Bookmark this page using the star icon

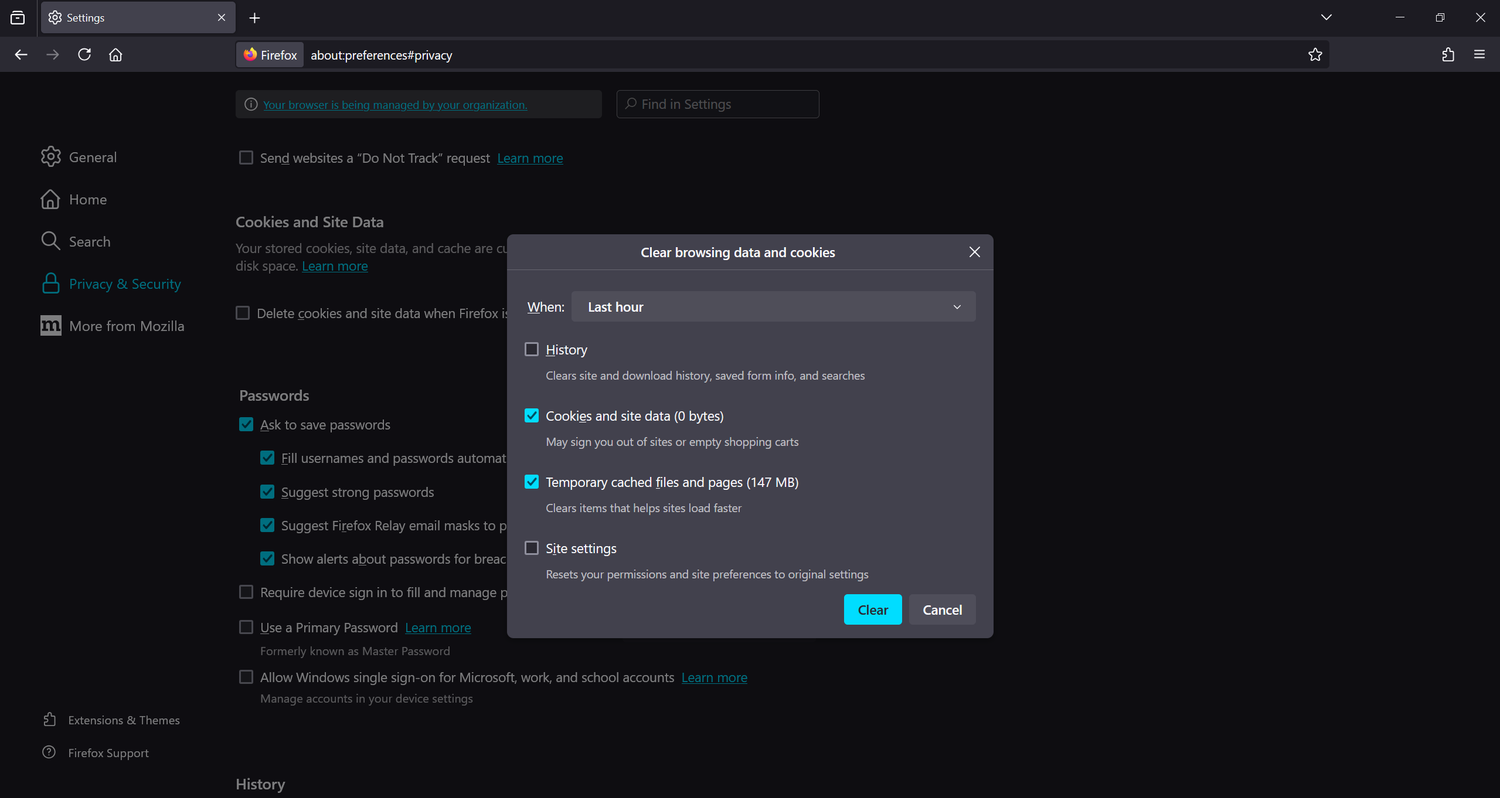(x=1315, y=55)
